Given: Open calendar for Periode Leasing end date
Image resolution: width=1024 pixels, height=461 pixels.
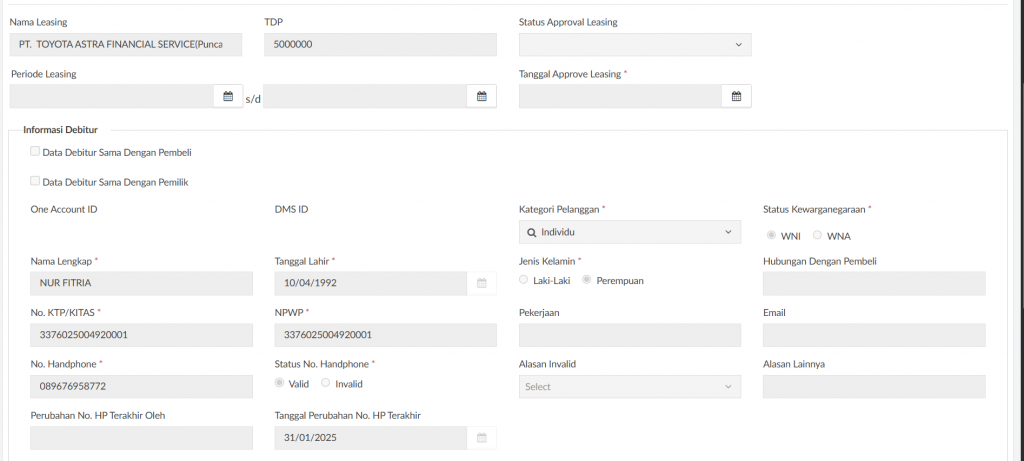Looking at the screenshot, I should coord(481,96).
